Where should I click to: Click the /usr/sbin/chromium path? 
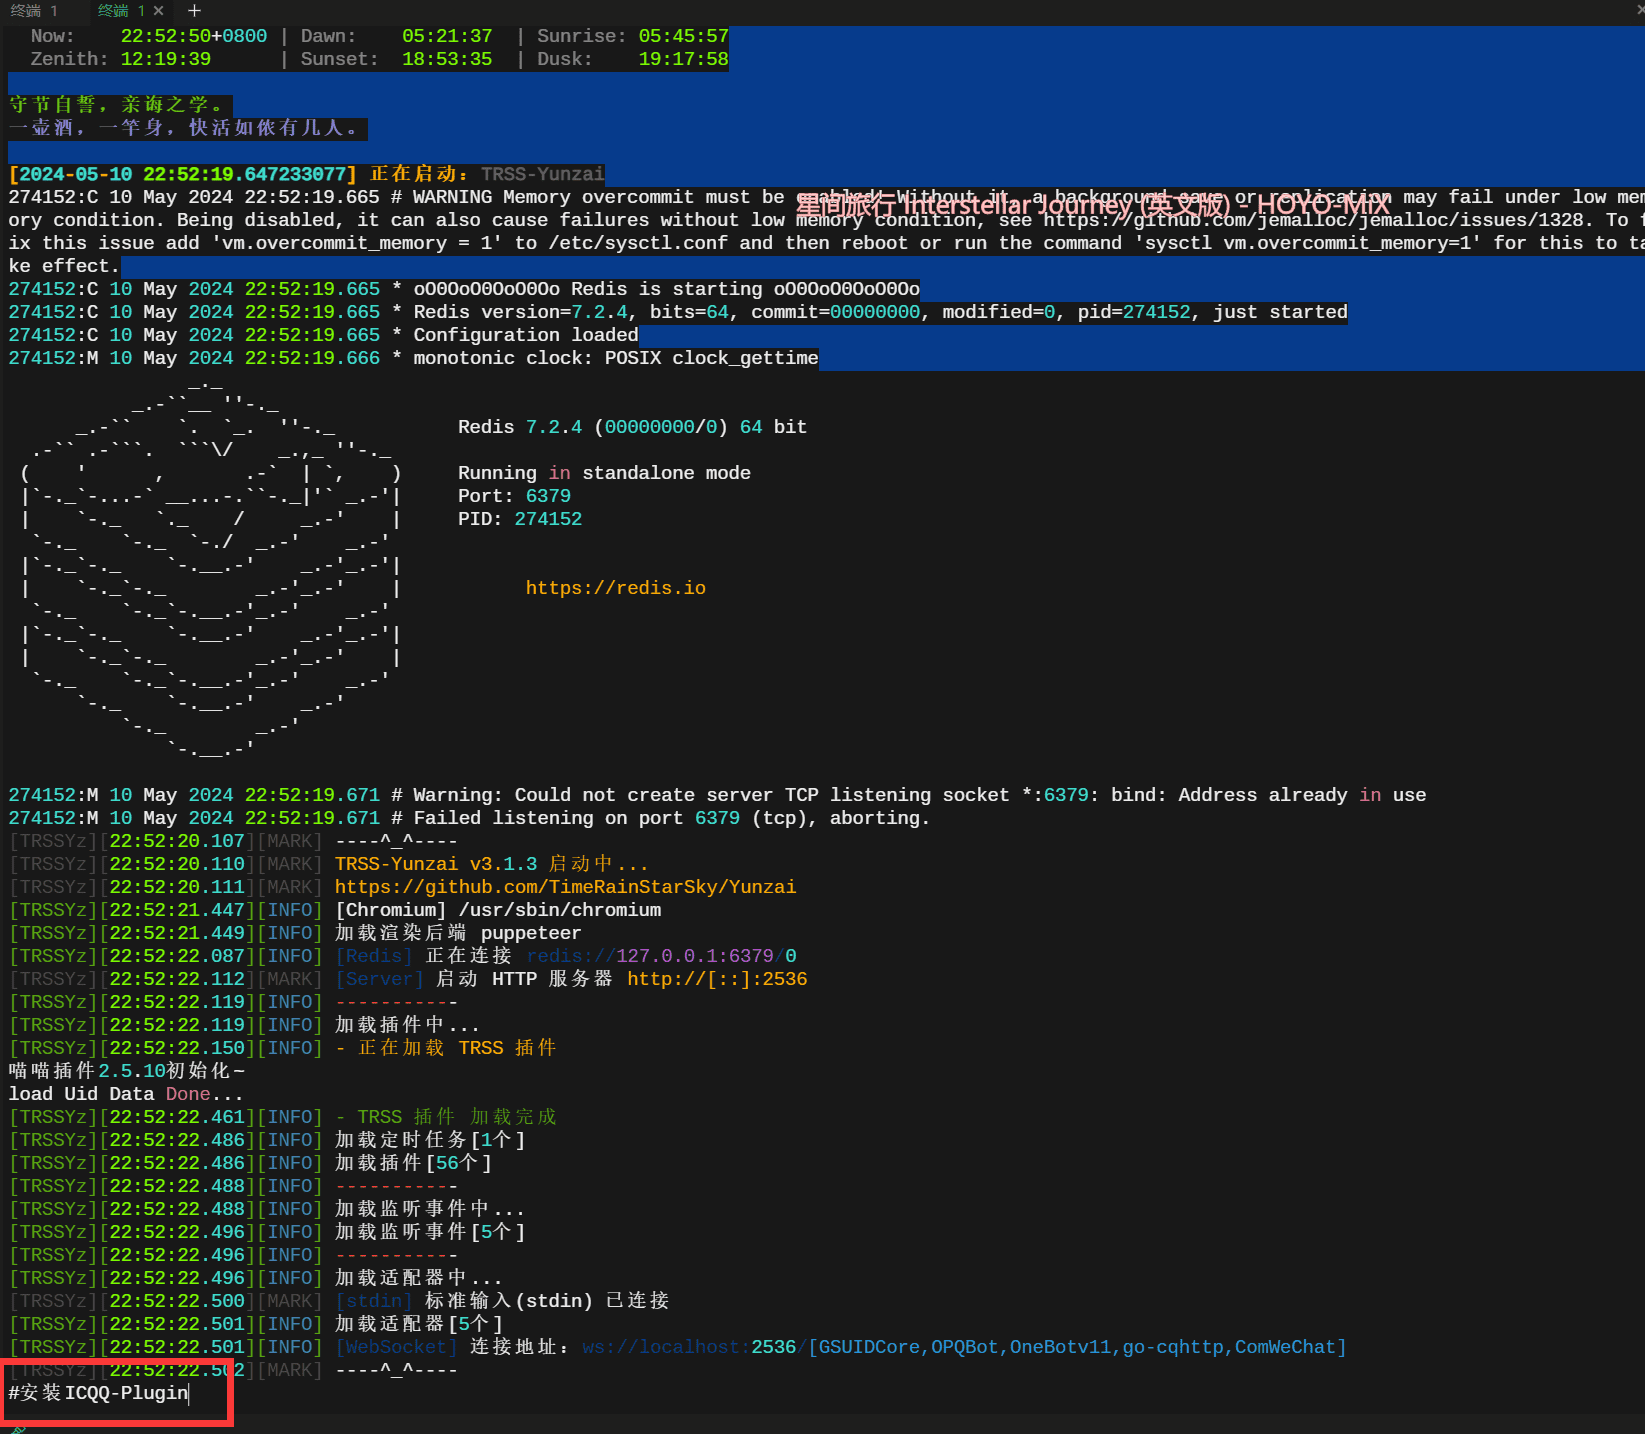(560, 910)
